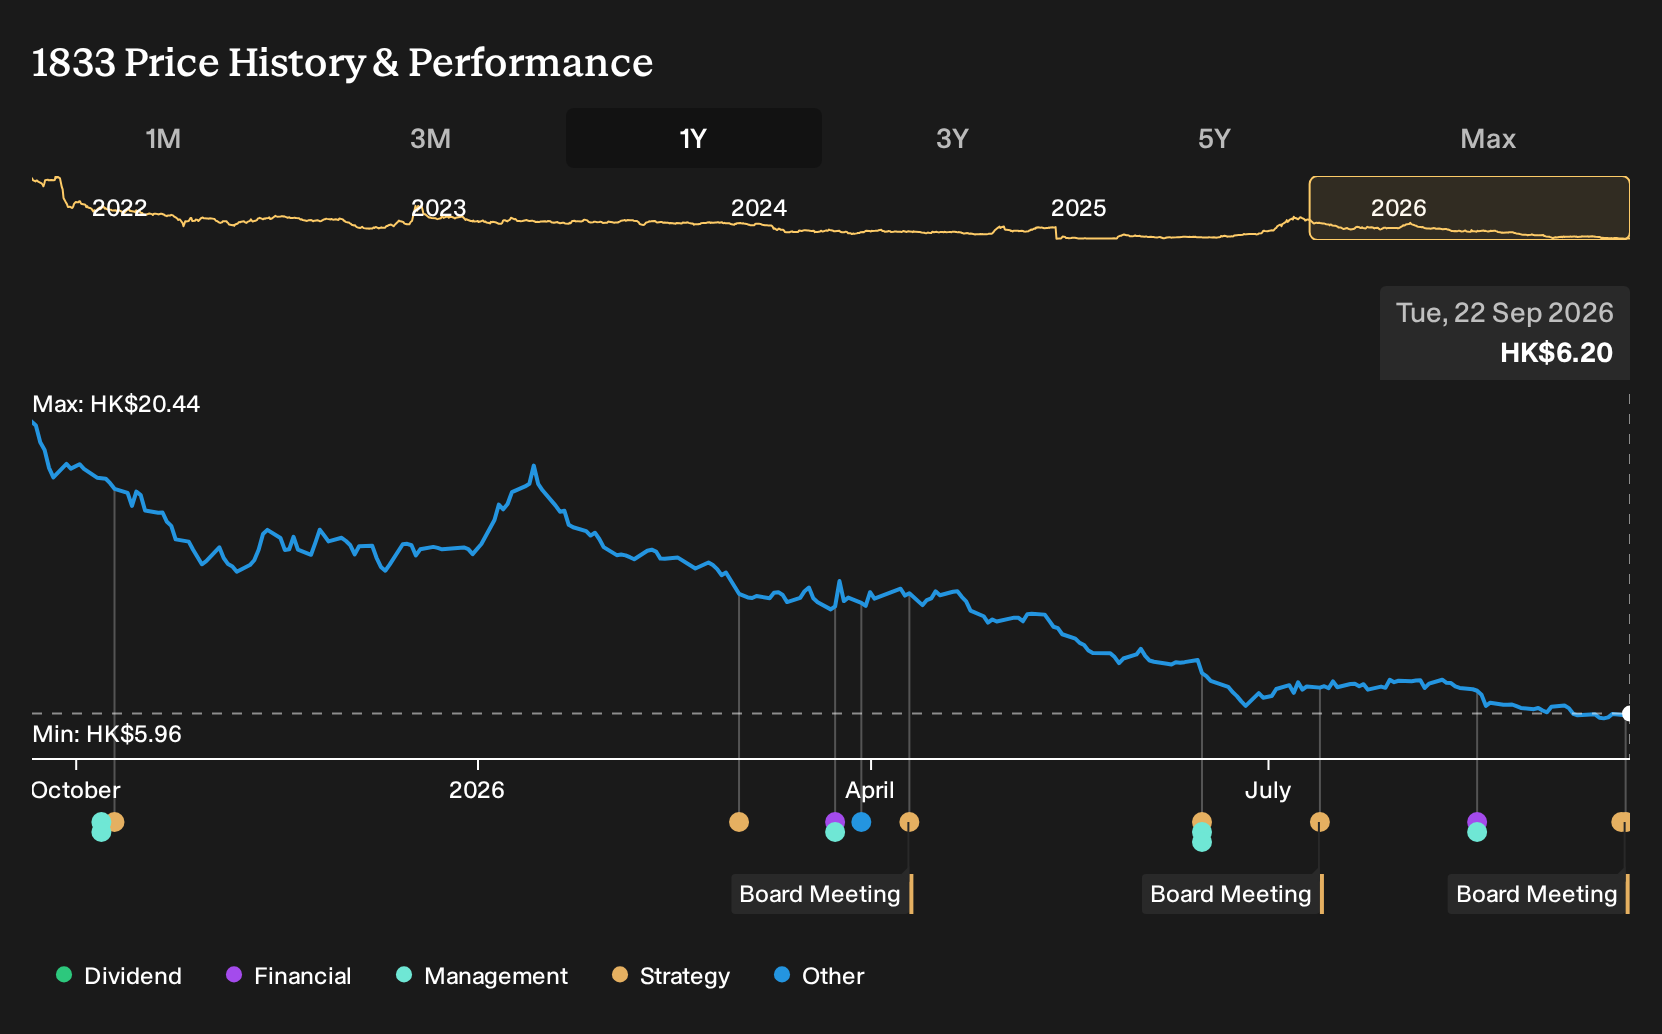
Task: Click the blue Other legend dot
Action: (782, 974)
